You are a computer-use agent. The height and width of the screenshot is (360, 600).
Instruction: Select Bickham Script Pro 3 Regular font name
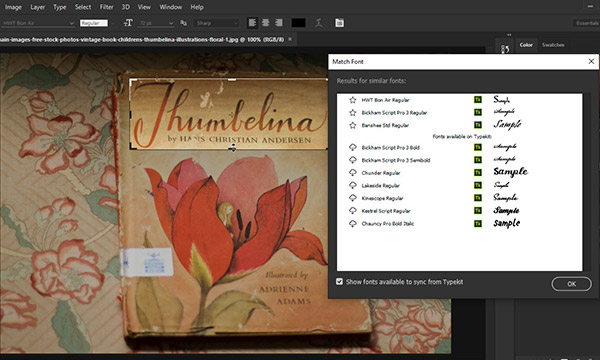tap(394, 113)
